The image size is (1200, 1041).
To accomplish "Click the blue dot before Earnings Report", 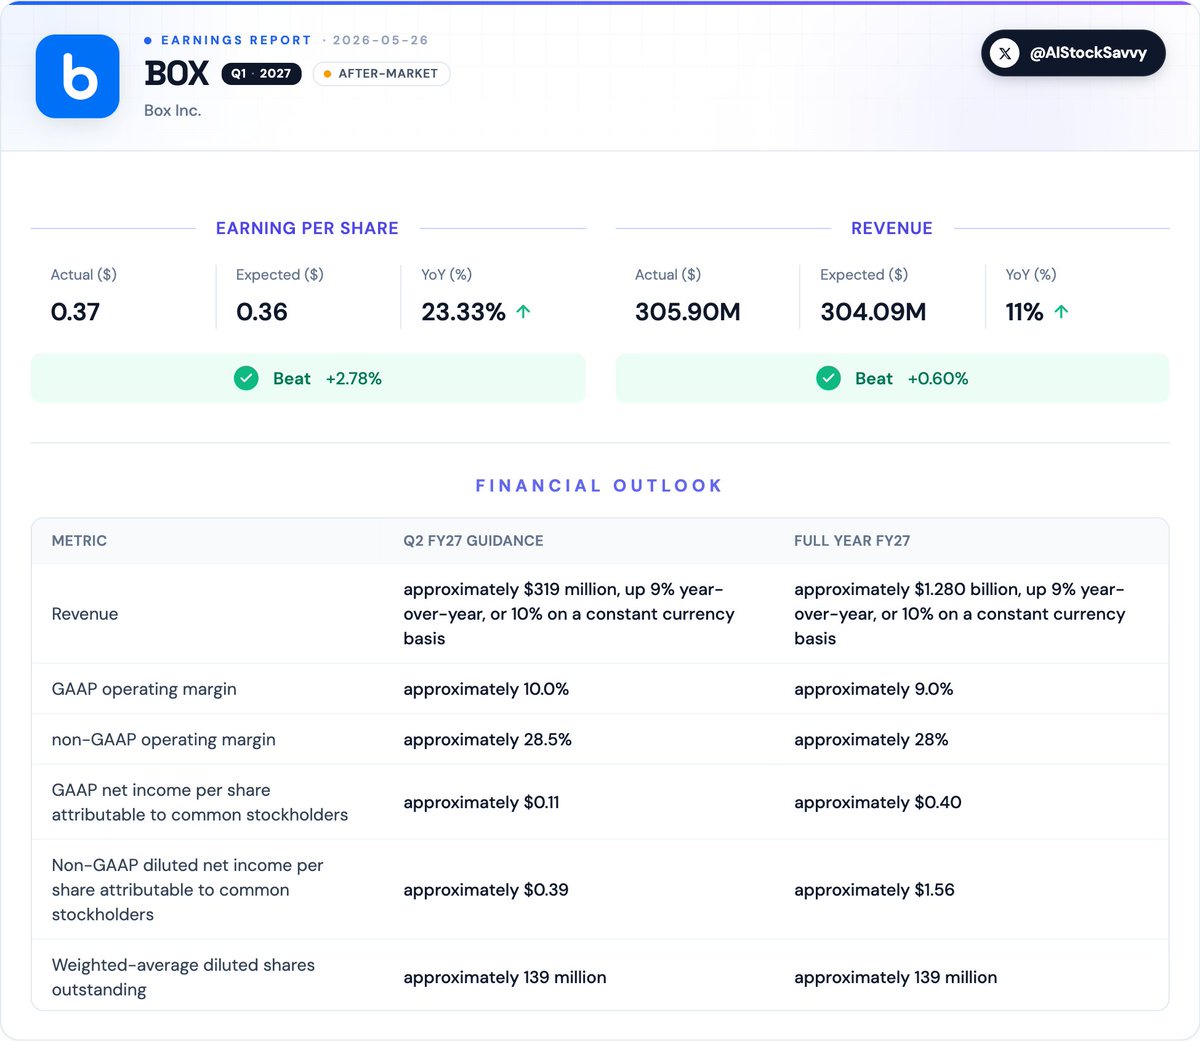I will tap(148, 40).
